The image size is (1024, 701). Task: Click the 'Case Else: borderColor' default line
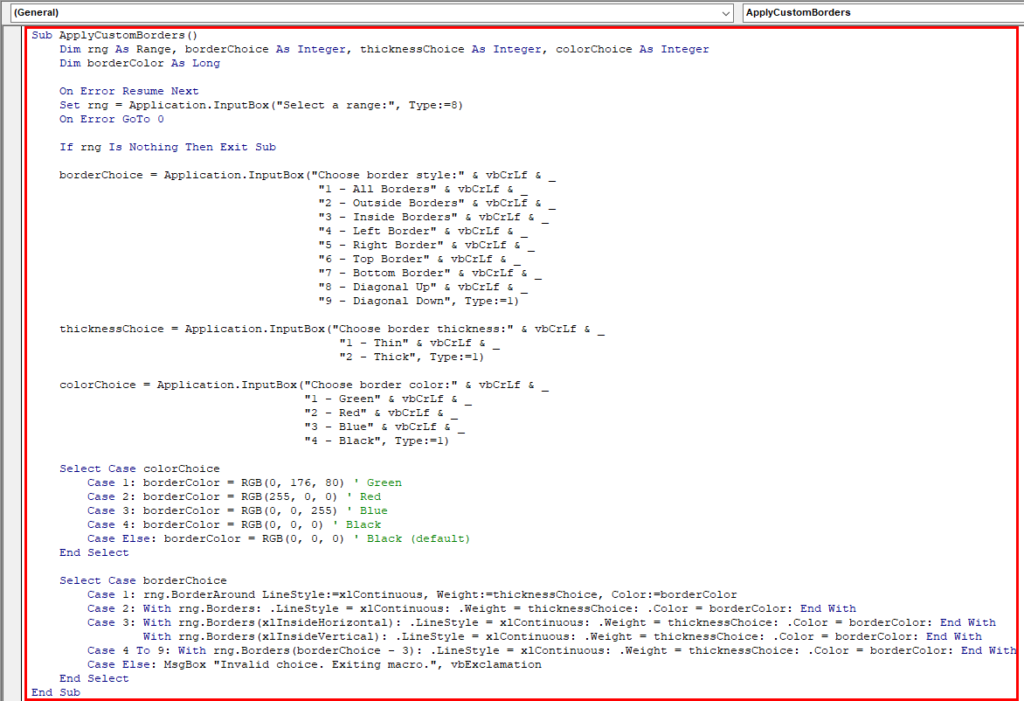(x=278, y=539)
